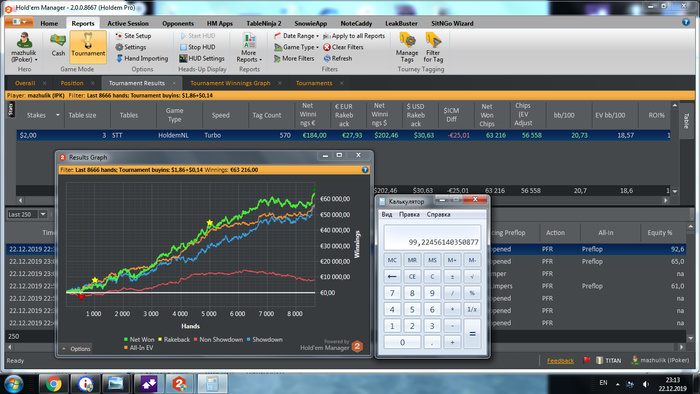Select the Cash game mode icon
This screenshot has width=700, height=394.
tap(58, 40)
